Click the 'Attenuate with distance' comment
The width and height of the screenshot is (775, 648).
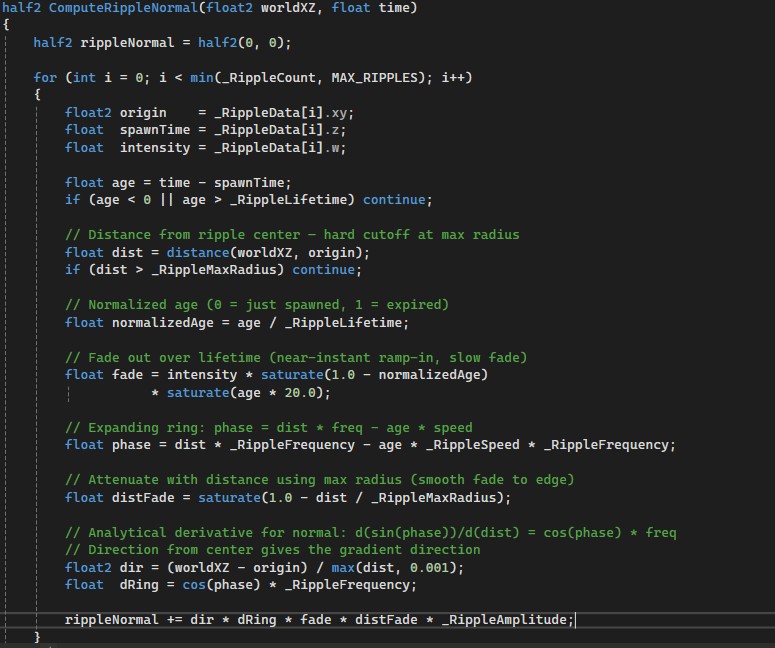point(320,480)
